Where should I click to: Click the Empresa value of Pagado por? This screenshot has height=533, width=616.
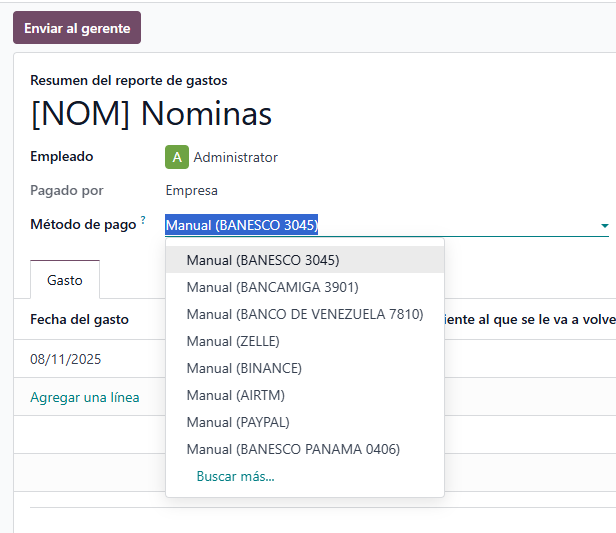(191, 190)
